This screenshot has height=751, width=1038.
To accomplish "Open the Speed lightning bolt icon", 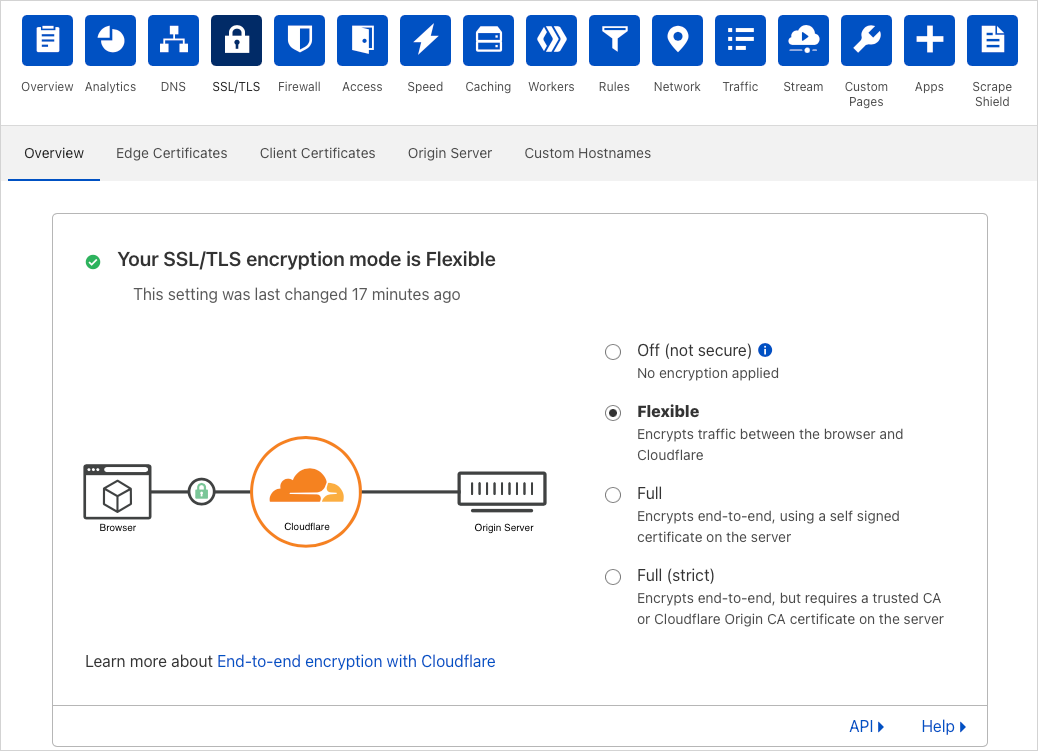I will (x=425, y=40).
